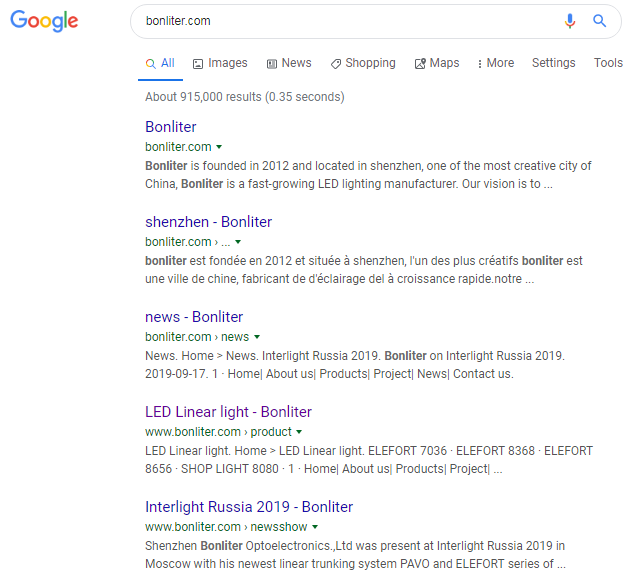Expand the arrow next to bonliter.com URL

[x=219, y=147]
